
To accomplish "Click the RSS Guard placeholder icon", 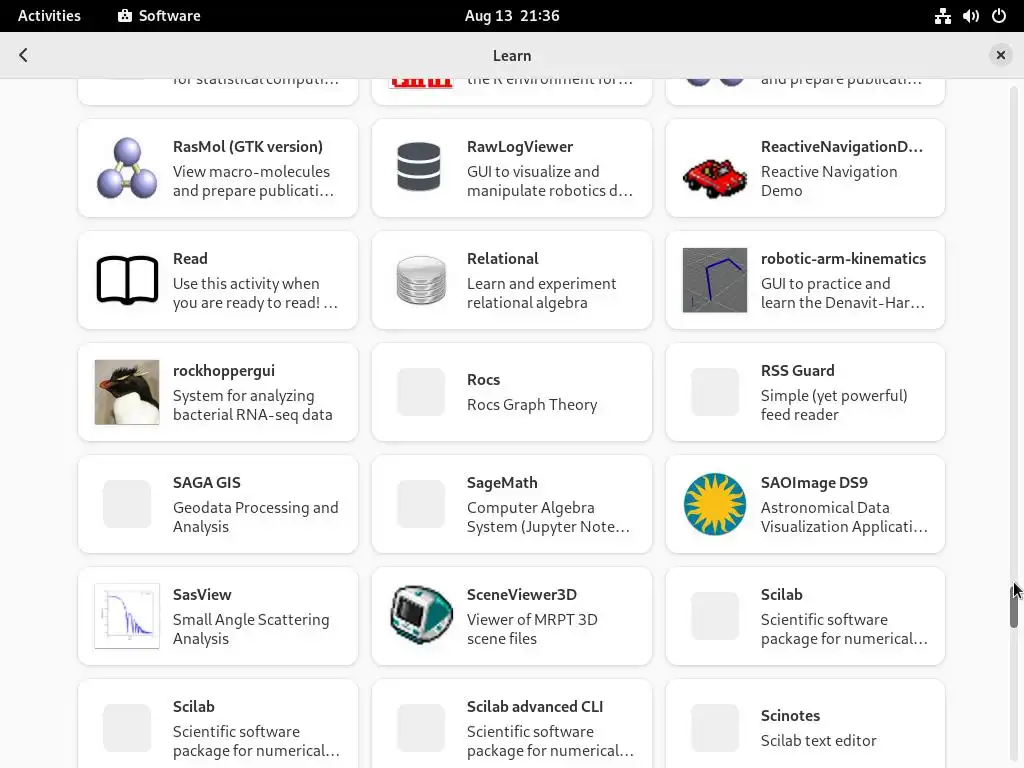I will tap(715, 392).
